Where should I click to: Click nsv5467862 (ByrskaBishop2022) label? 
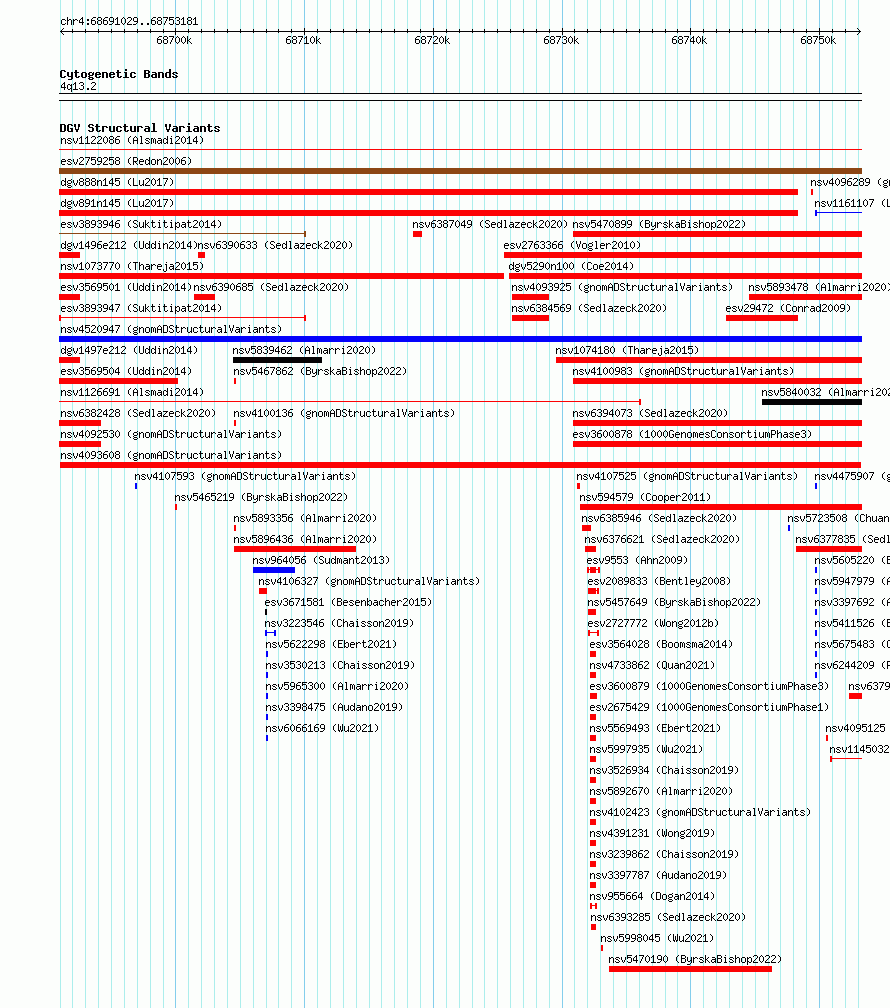(x=320, y=372)
